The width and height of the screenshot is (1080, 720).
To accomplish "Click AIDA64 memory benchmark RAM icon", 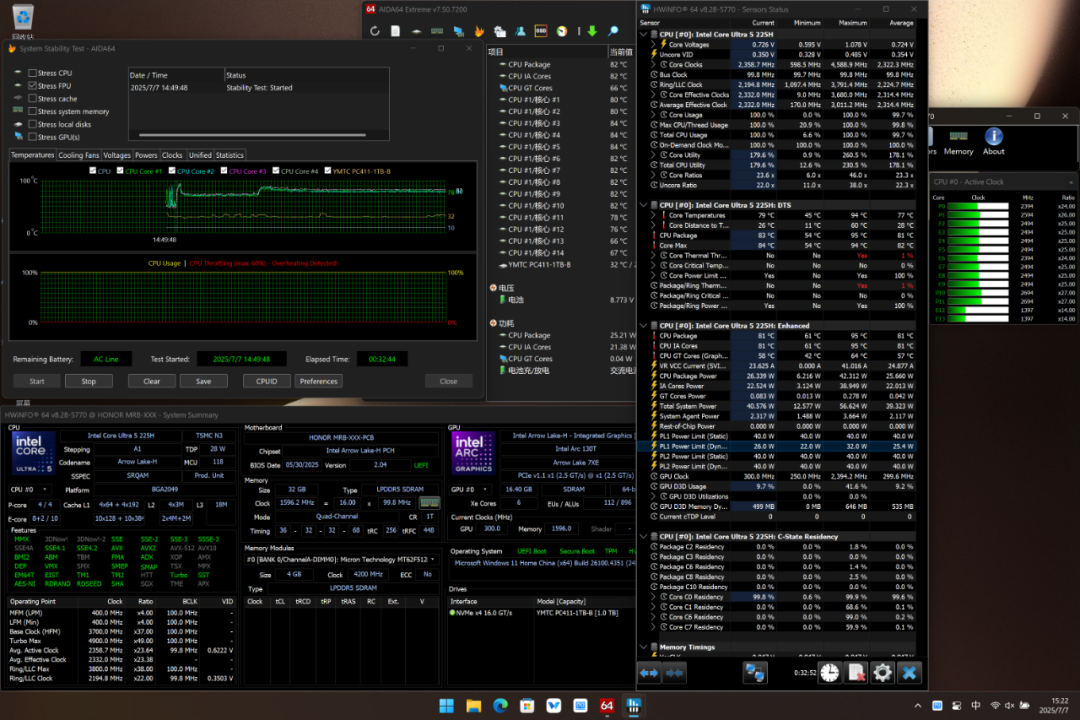I will tap(437, 31).
